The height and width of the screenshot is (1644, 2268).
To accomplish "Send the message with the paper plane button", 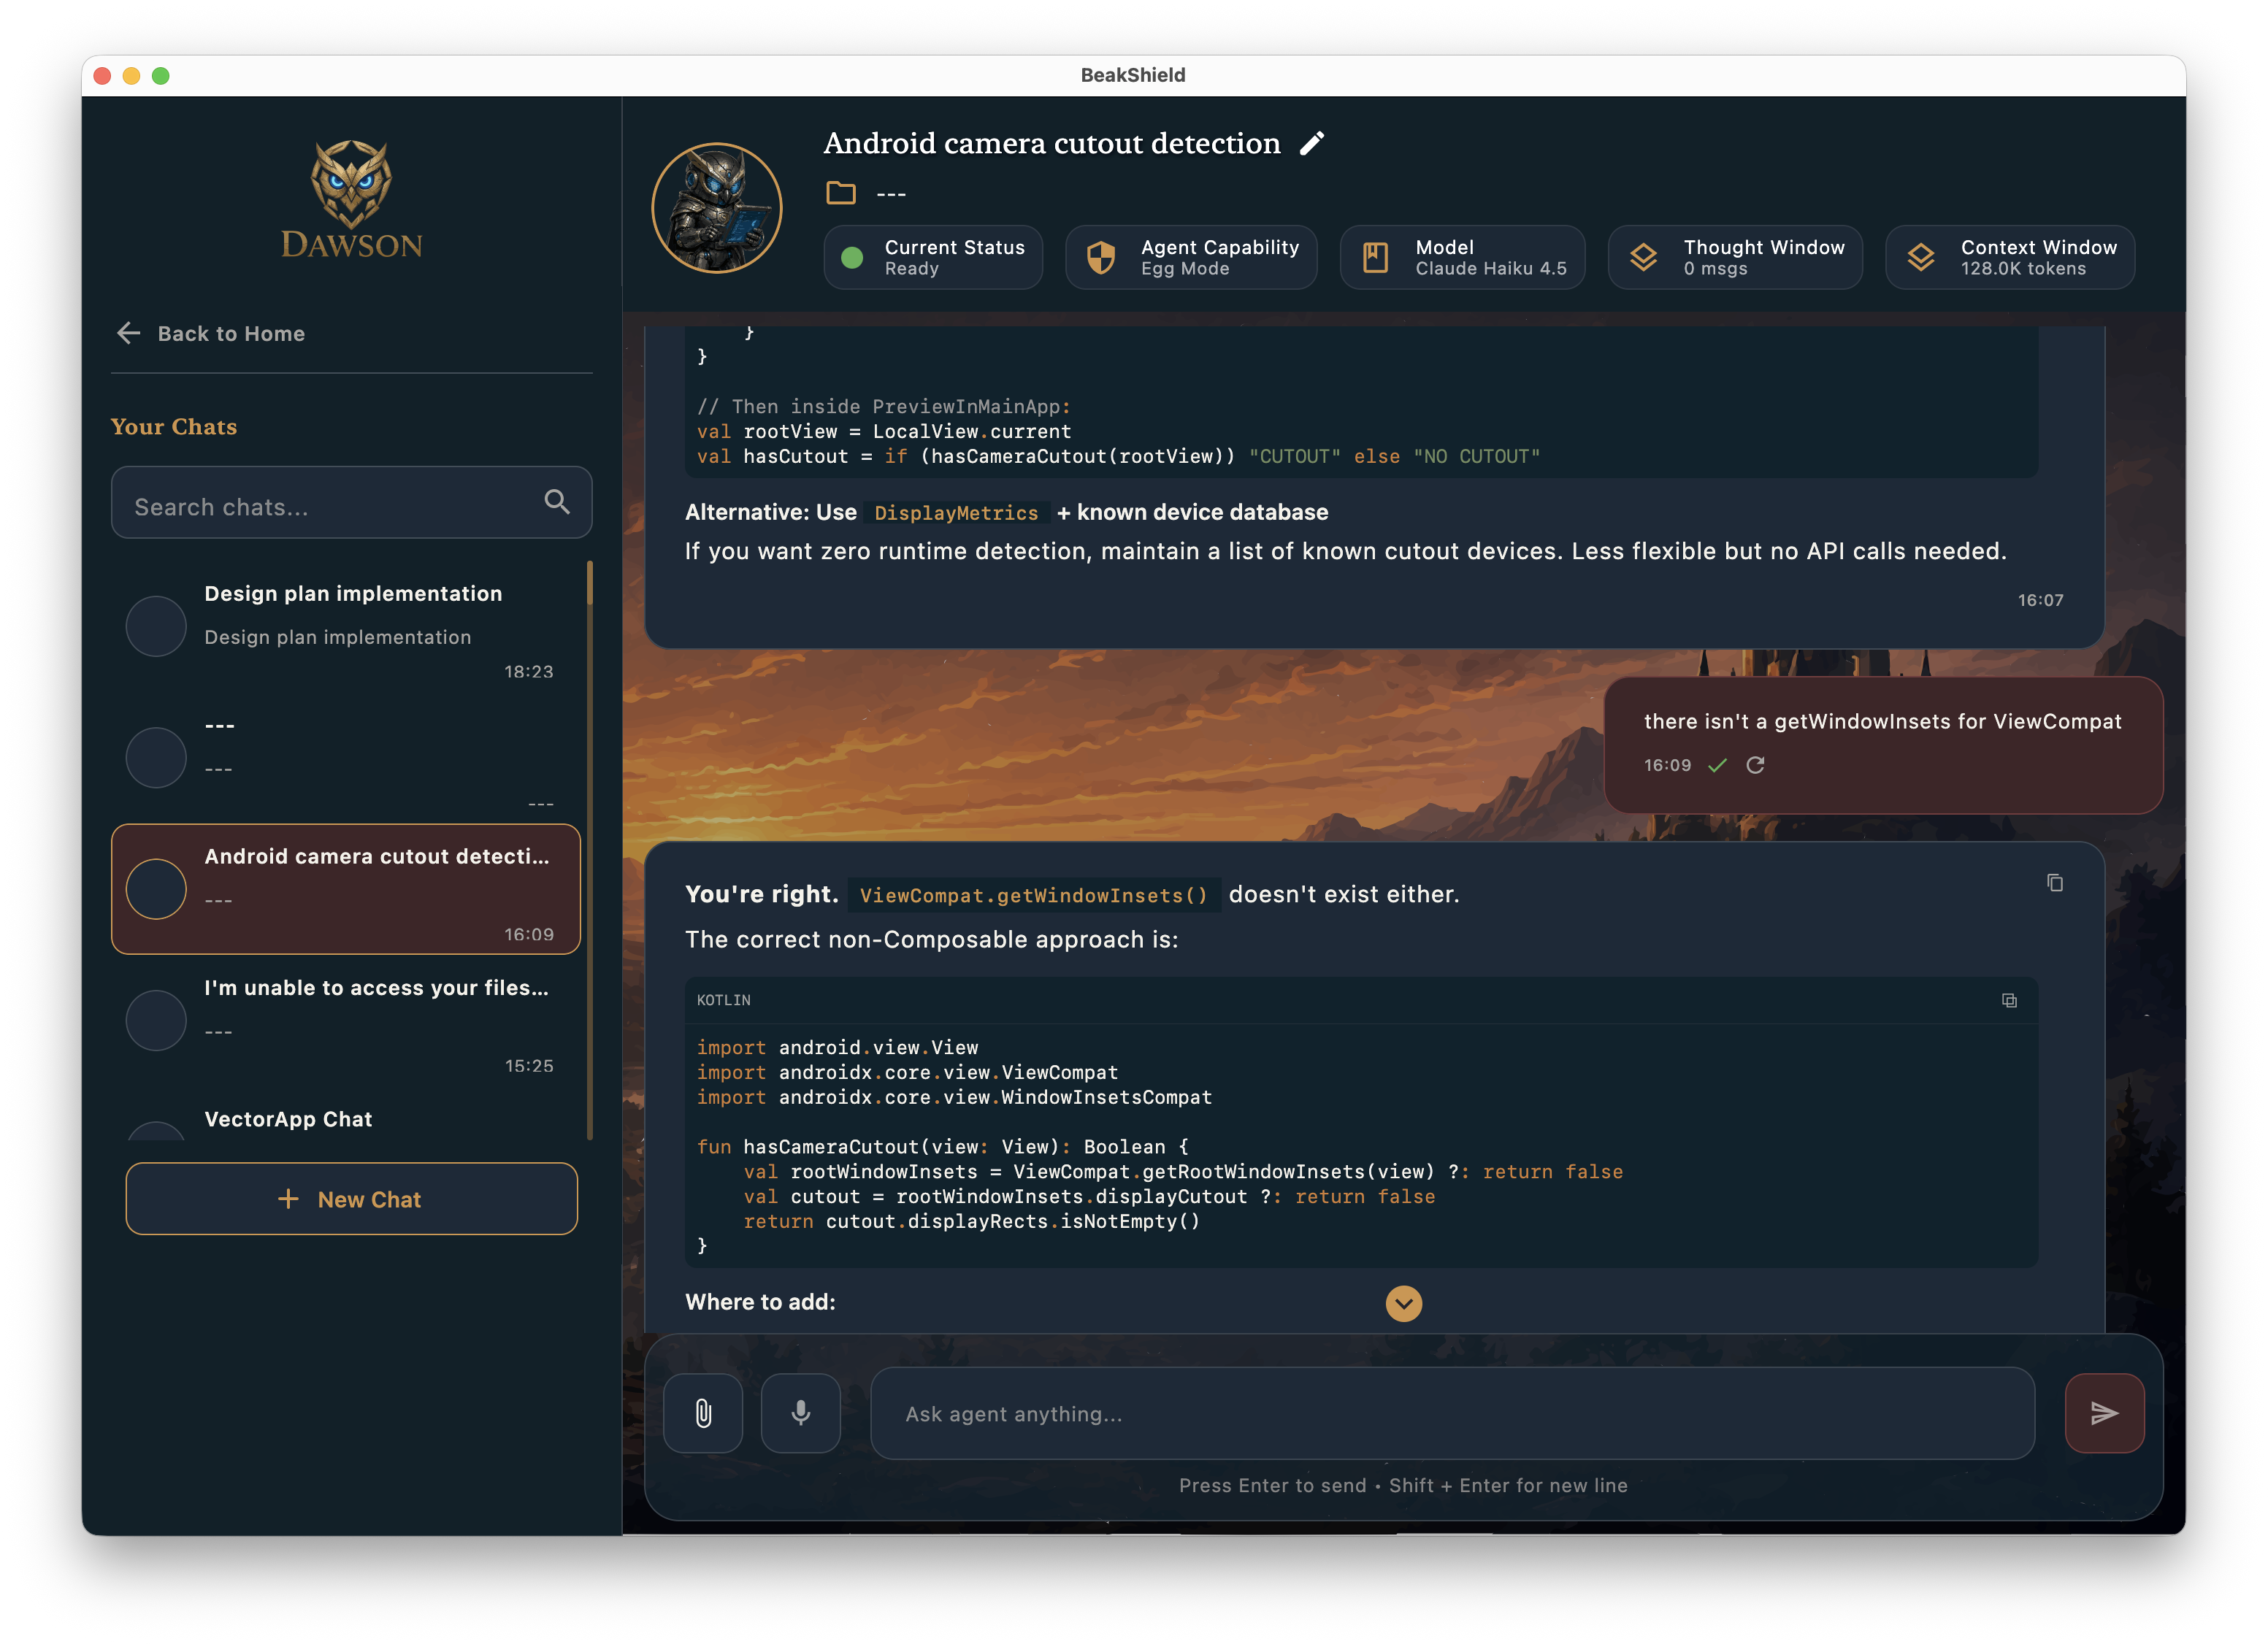I will (2104, 1413).
